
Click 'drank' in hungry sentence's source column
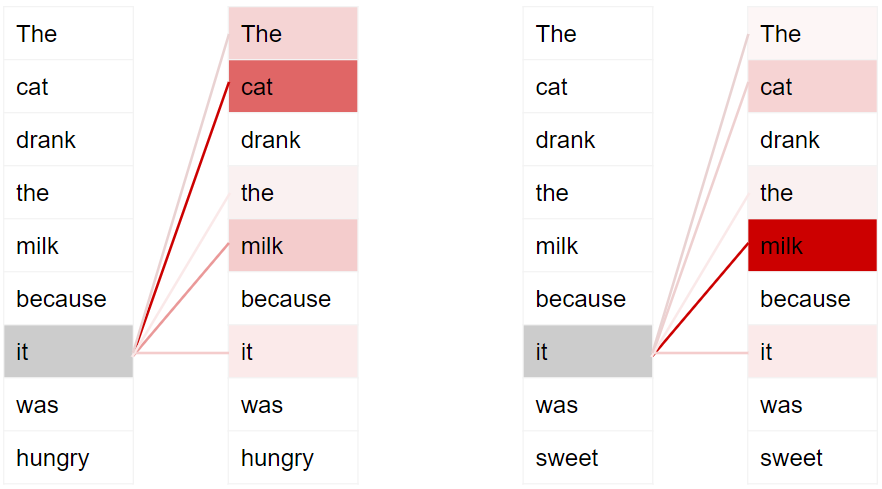click(x=68, y=140)
